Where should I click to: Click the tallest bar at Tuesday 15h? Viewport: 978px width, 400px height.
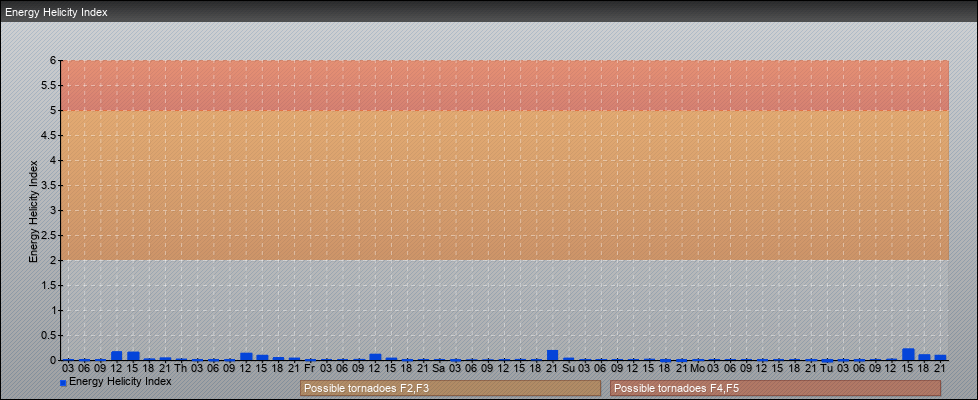point(908,354)
